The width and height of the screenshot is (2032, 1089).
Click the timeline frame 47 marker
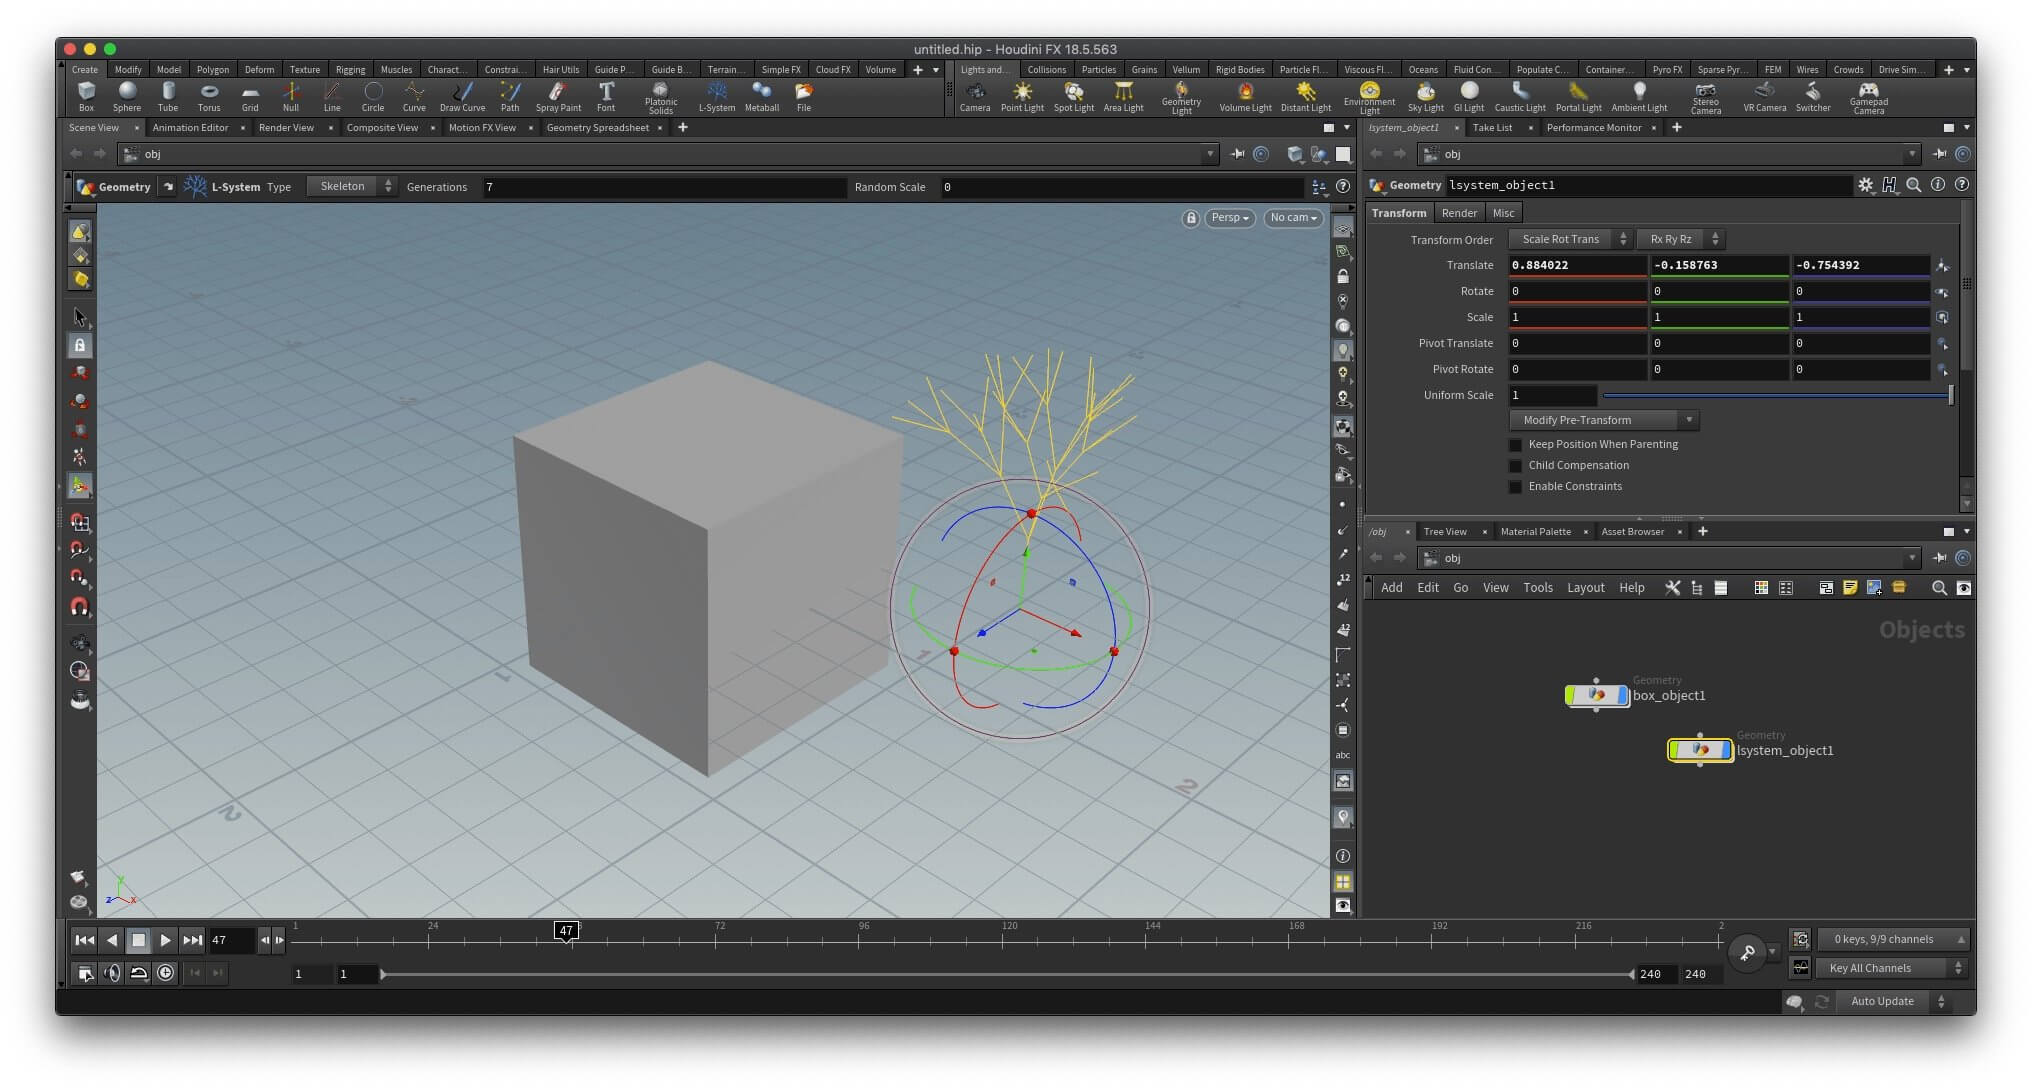click(x=566, y=932)
